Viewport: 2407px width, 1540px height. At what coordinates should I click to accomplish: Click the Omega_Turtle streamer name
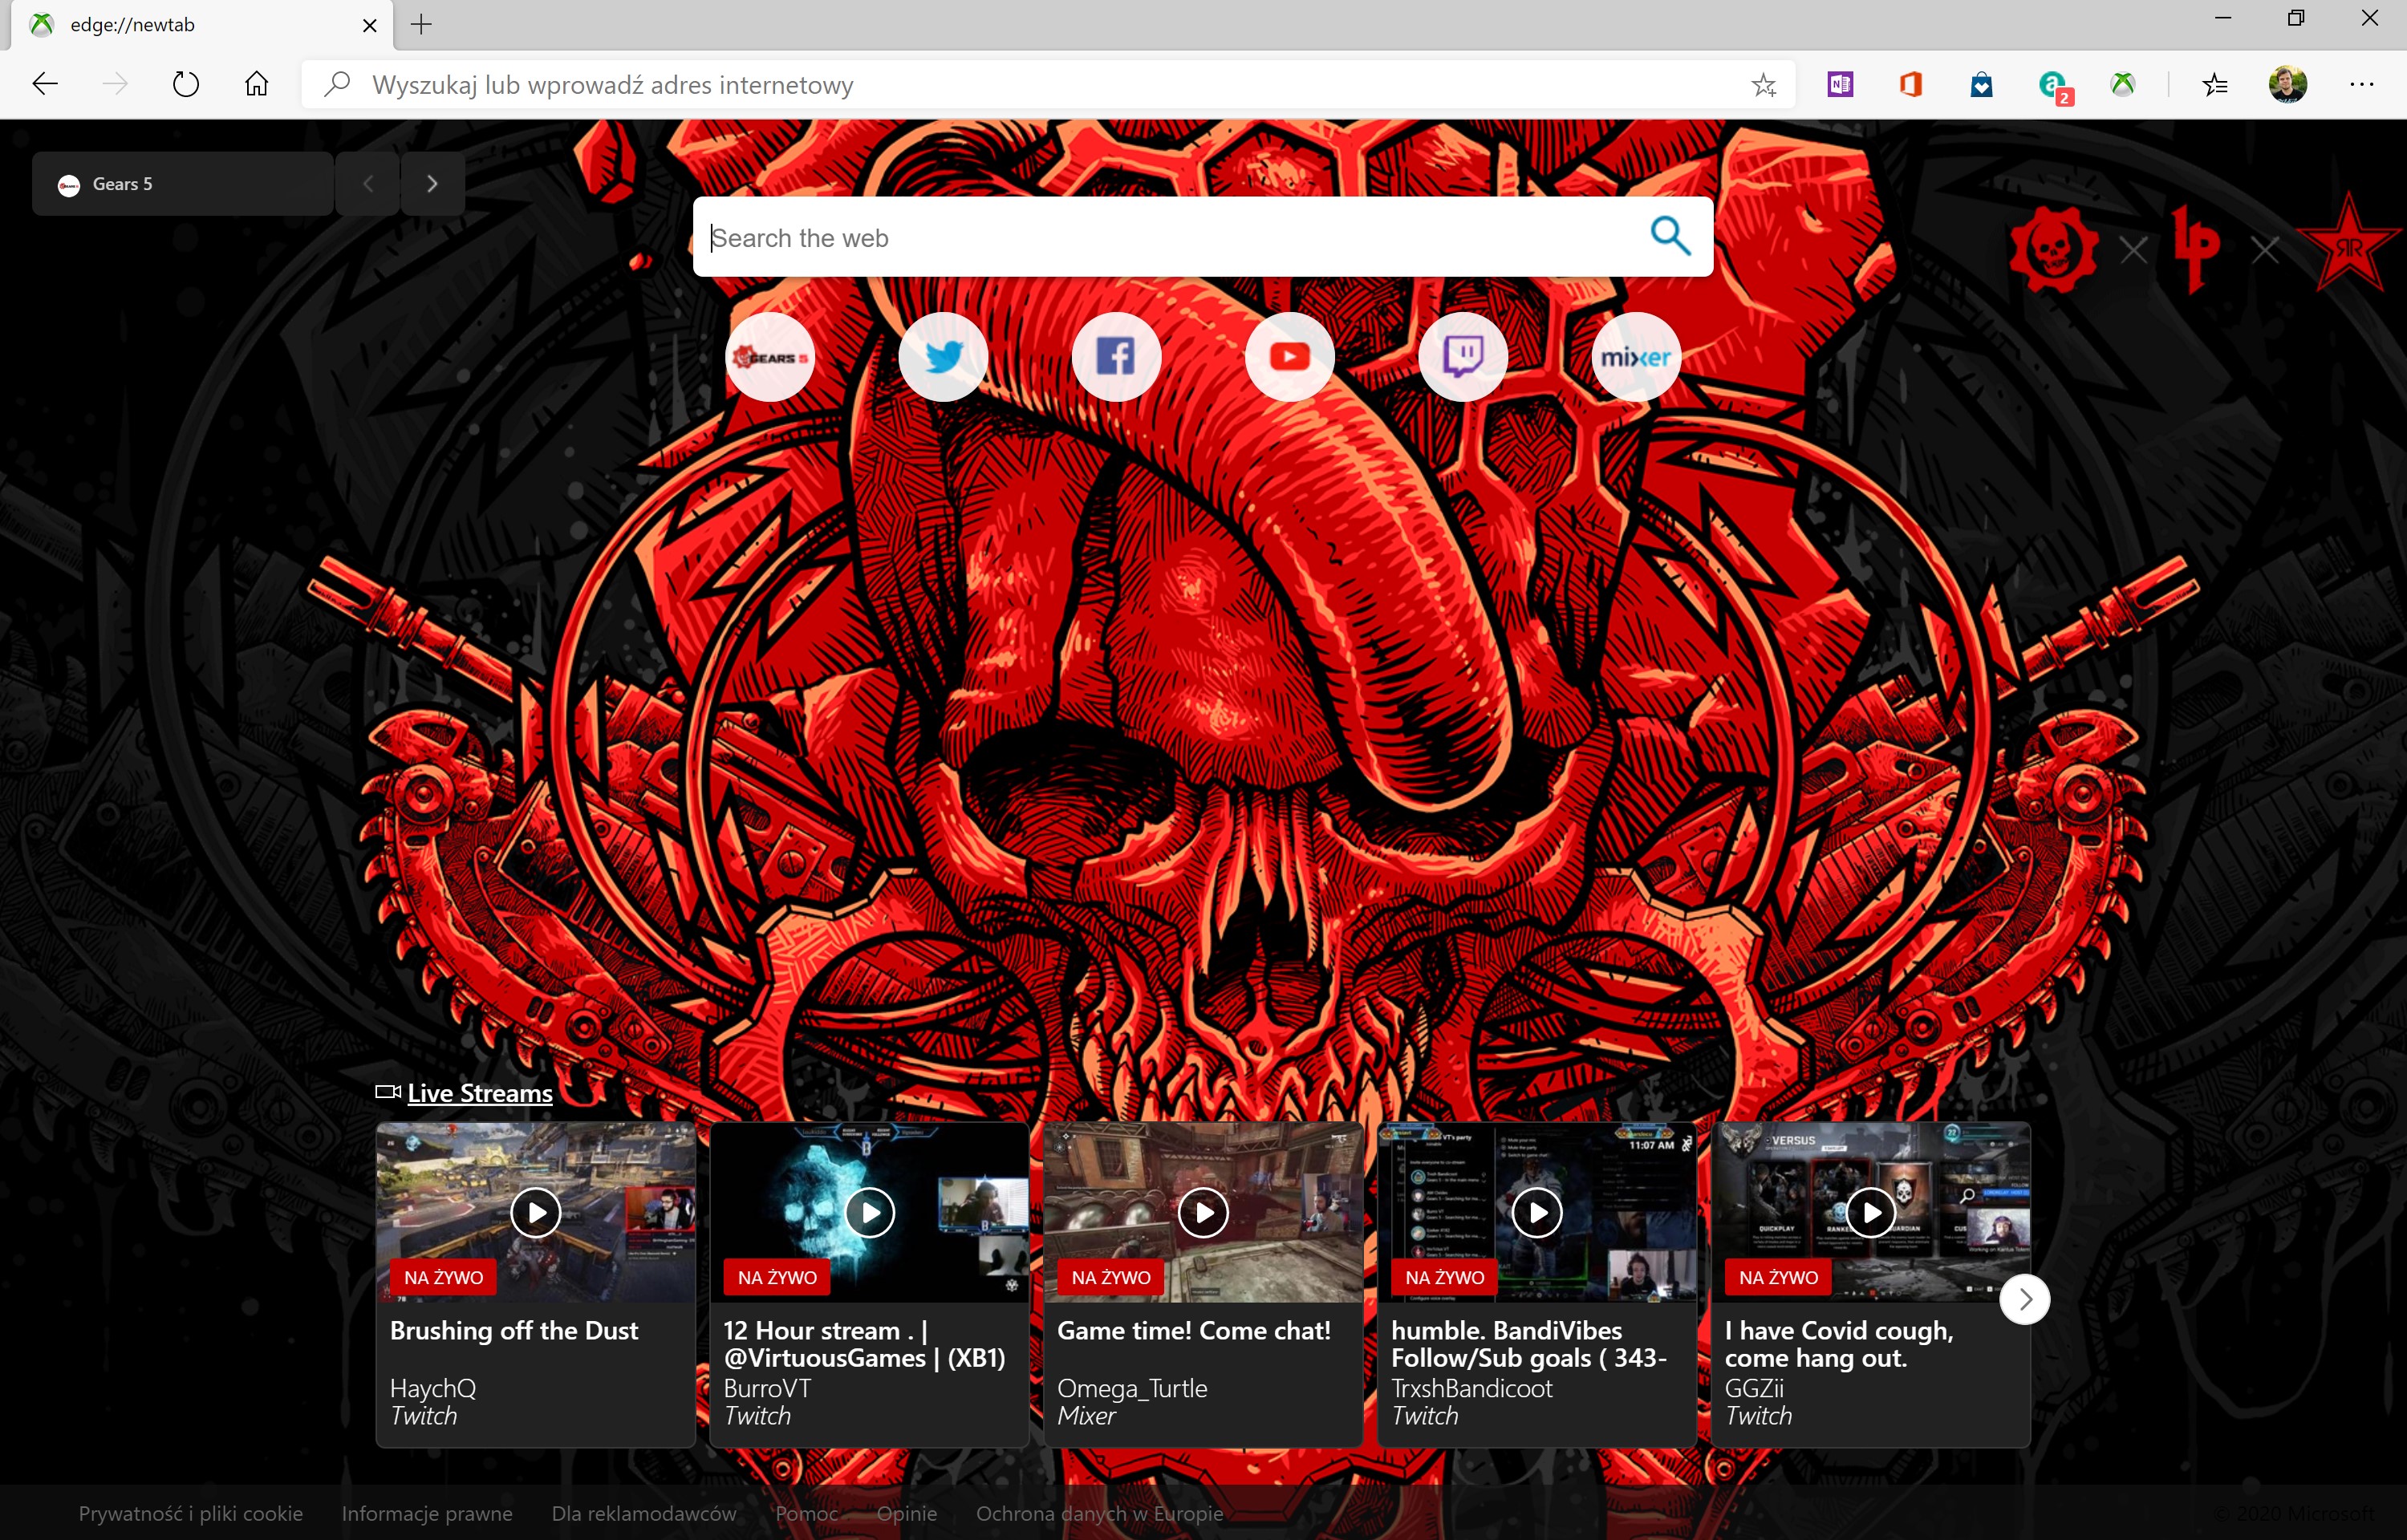(x=1132, y=1388)
